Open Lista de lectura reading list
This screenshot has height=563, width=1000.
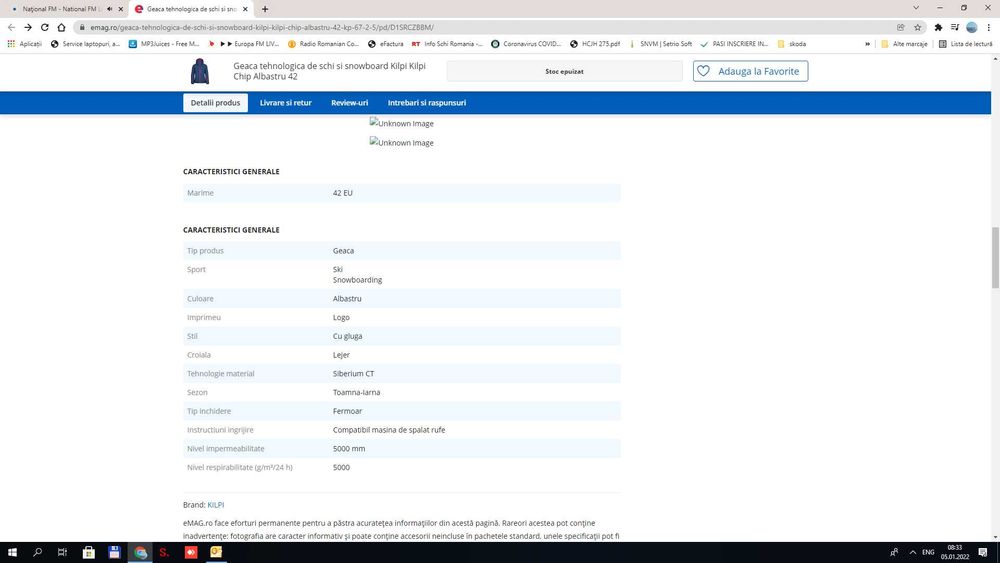[966, 44]
